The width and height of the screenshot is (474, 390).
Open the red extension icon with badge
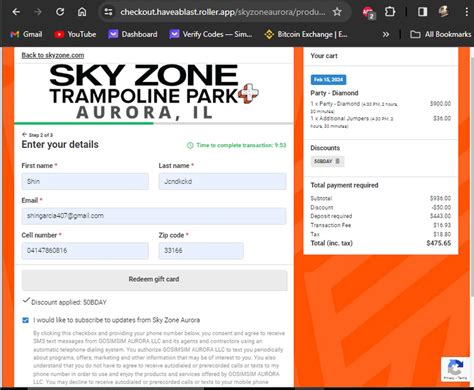[369, 13]
